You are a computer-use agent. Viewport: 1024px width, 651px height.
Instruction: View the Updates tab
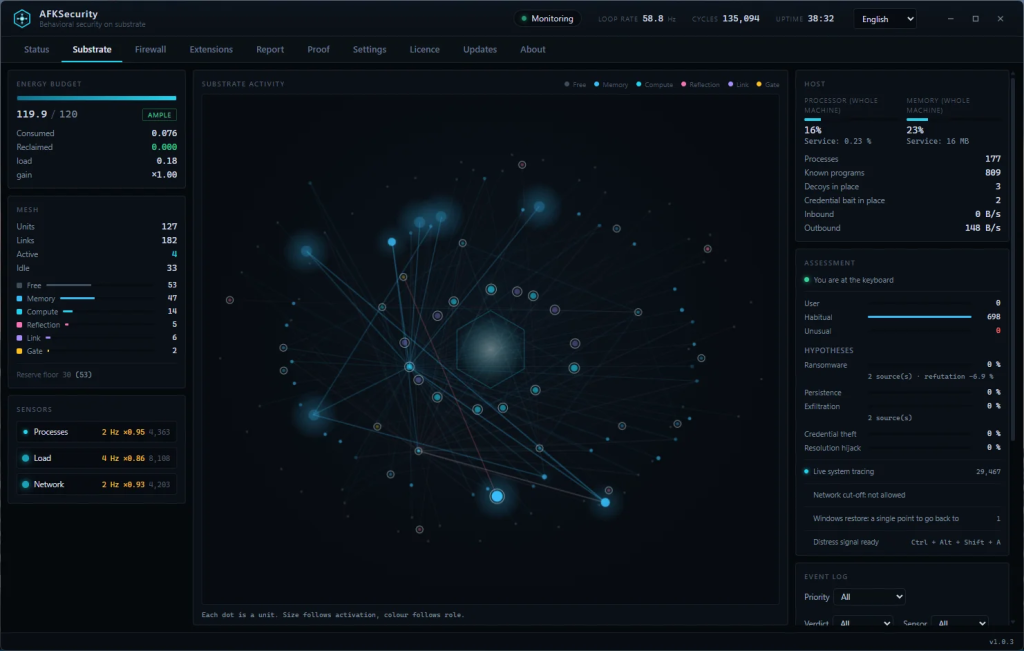pos(480,50)
